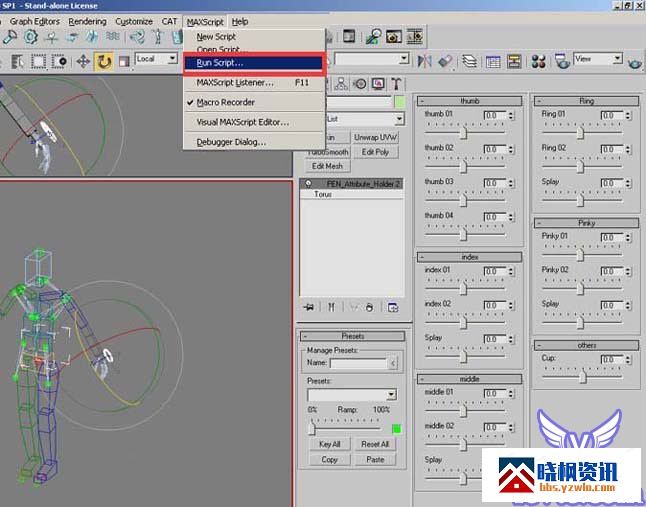
Task: Toggle the Window/Crossing selection icon
Action: click(59, 62)
